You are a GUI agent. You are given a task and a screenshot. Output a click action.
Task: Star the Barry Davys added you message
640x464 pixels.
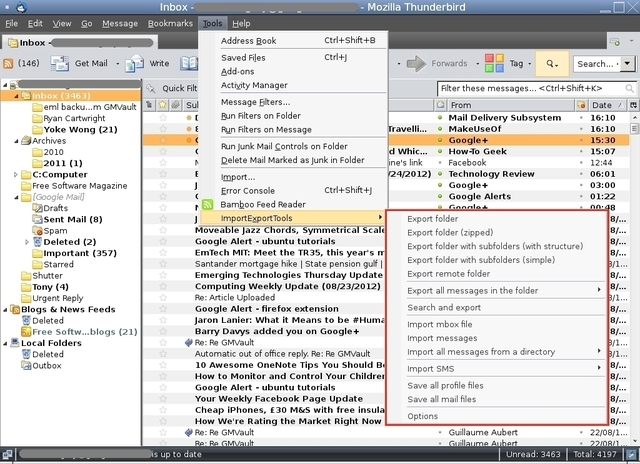click(163, 331)
